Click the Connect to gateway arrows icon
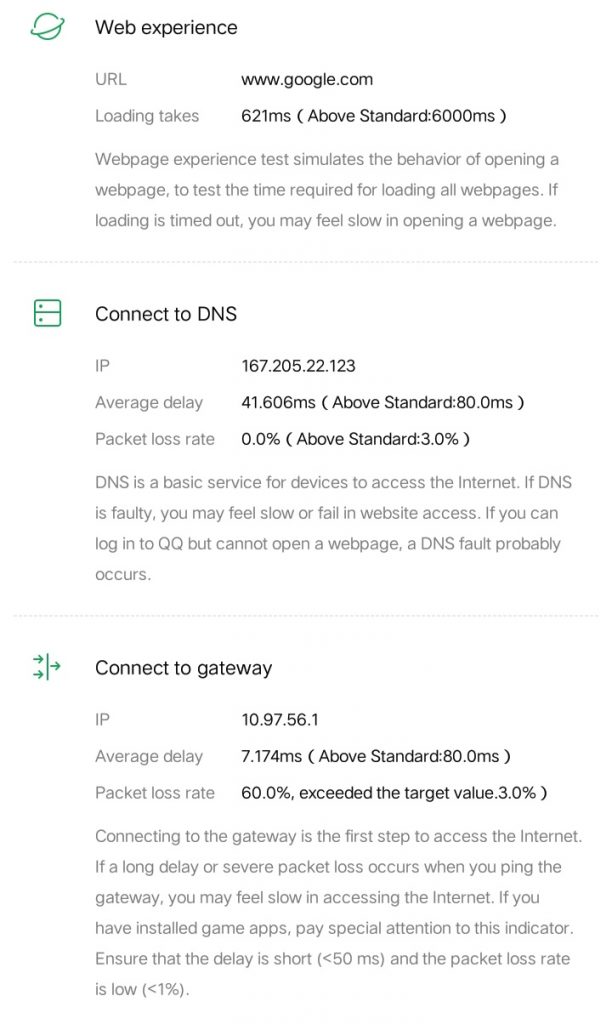Image resolution: width=612 pixels, height=1024 pixels. tap(46, 667)
